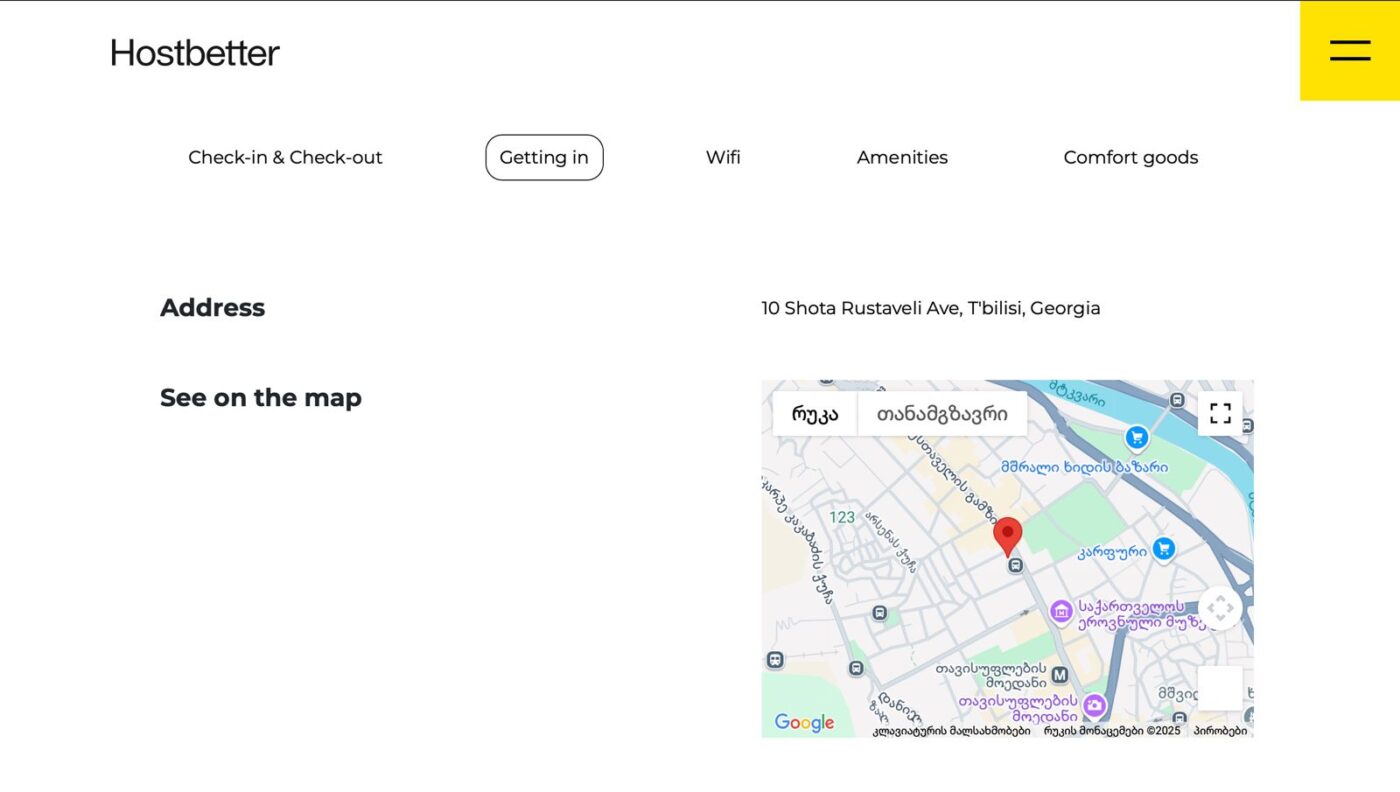Select the purple Liberty Square camera marker
The image size is (1400, 792).
(1095, 705)
